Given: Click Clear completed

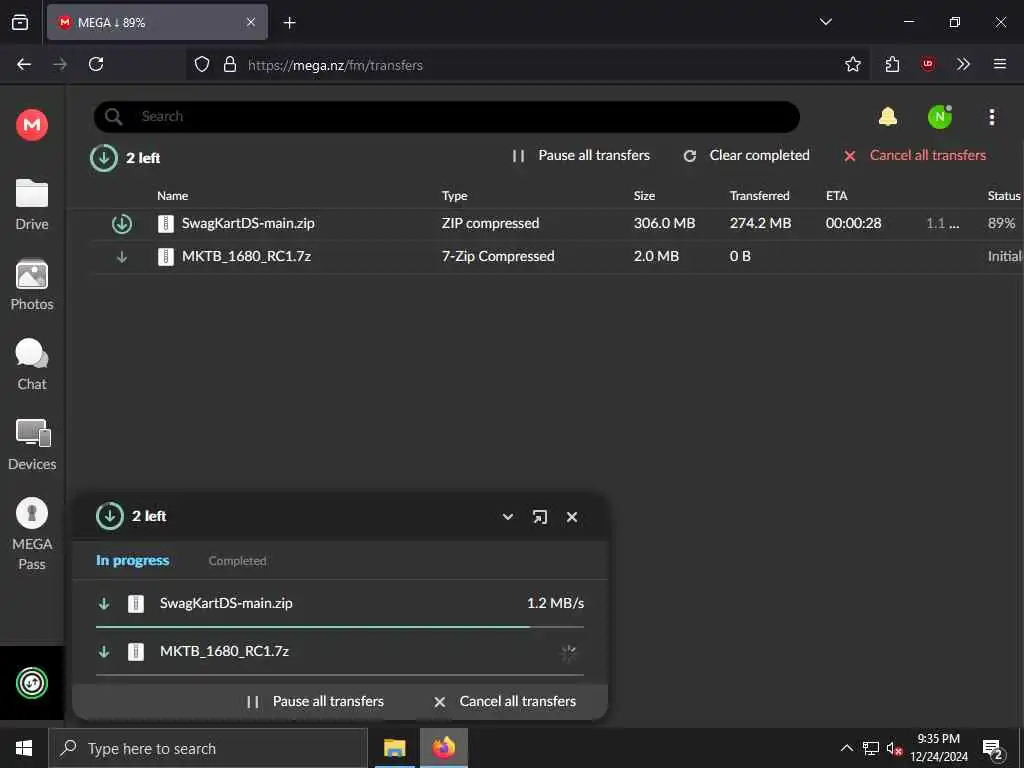Looking at the screenshot, I should pyautogui.click(x=746, y=155).
